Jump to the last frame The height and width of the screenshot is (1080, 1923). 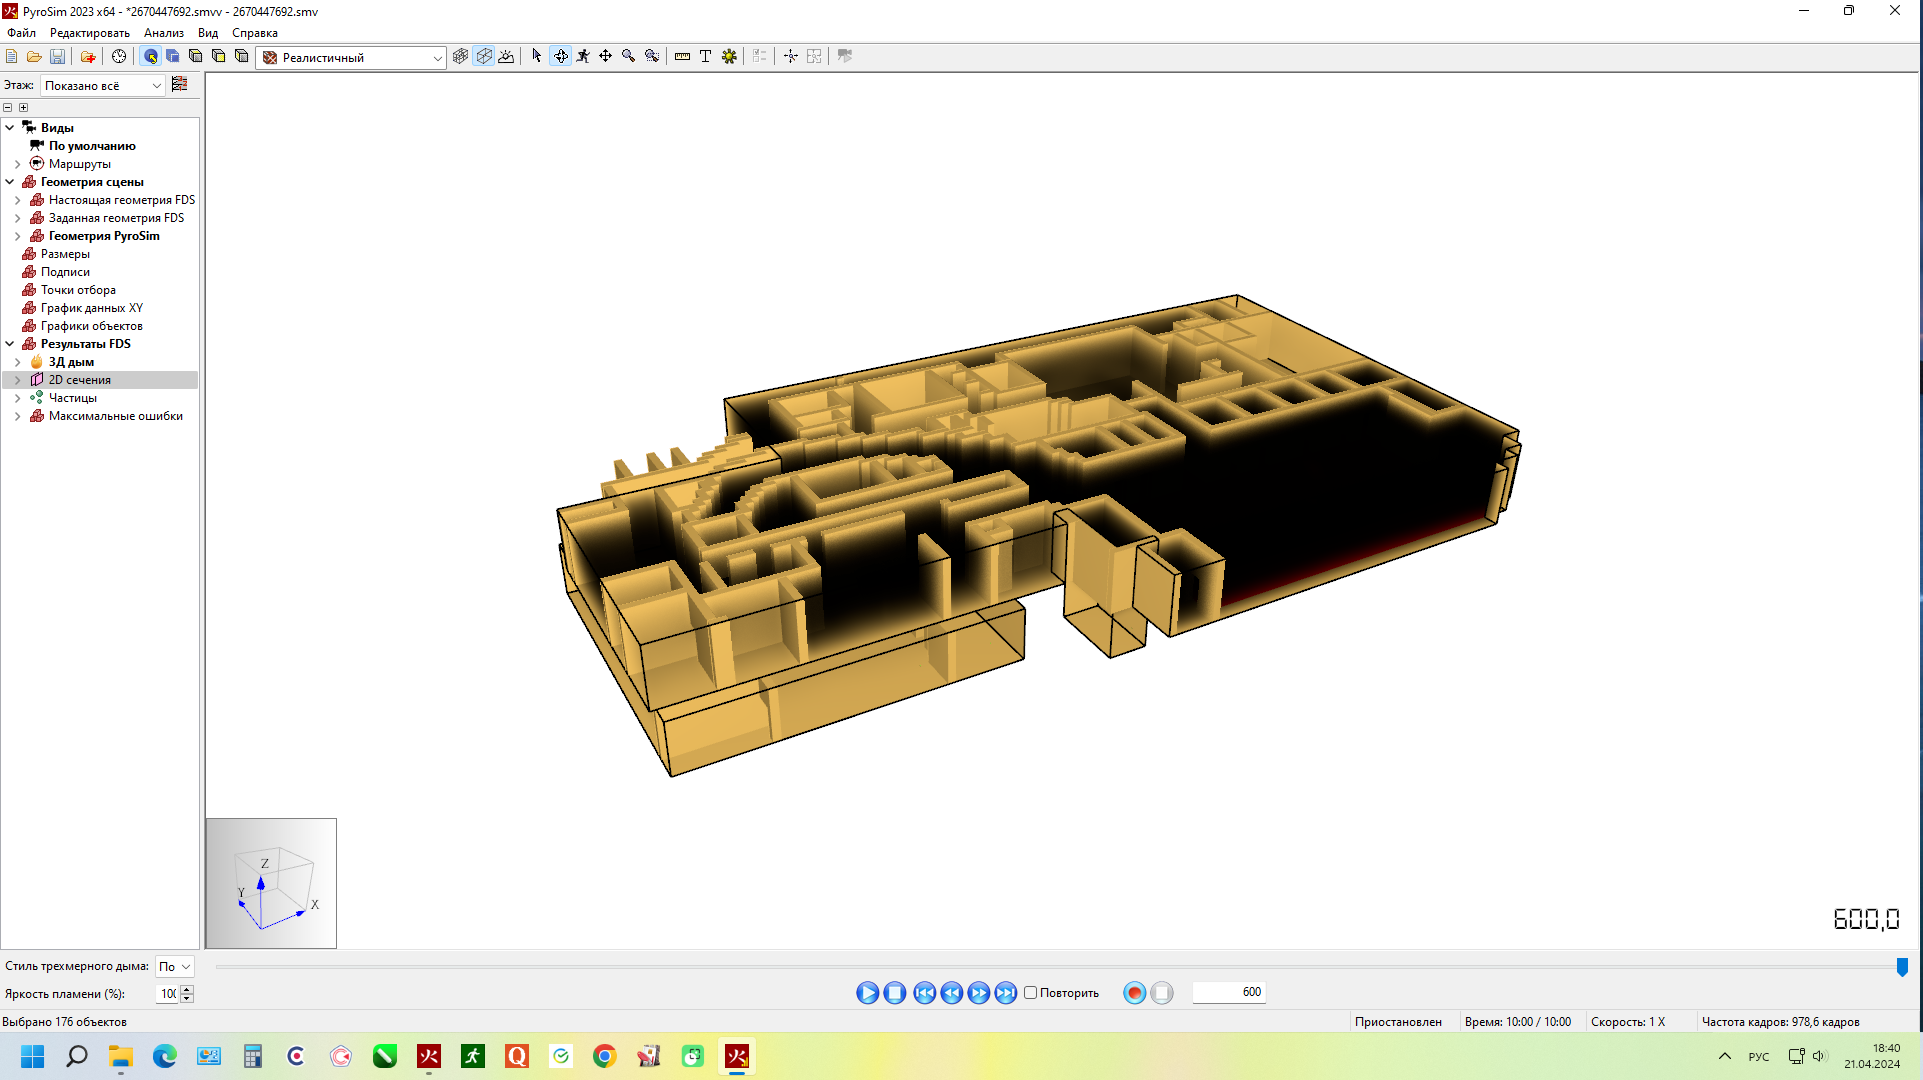point(1005,993)
